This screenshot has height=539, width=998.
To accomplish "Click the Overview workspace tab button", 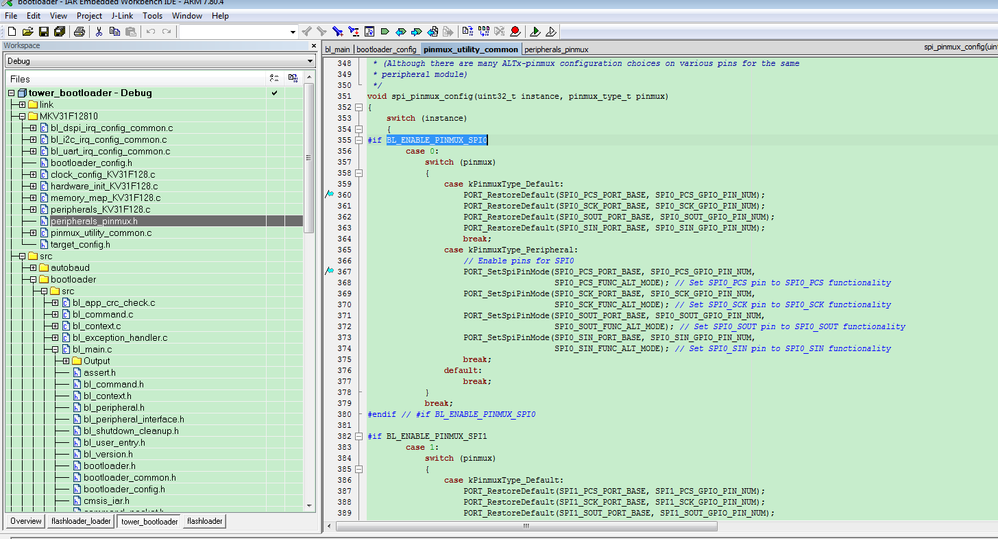I will (25, 521).
